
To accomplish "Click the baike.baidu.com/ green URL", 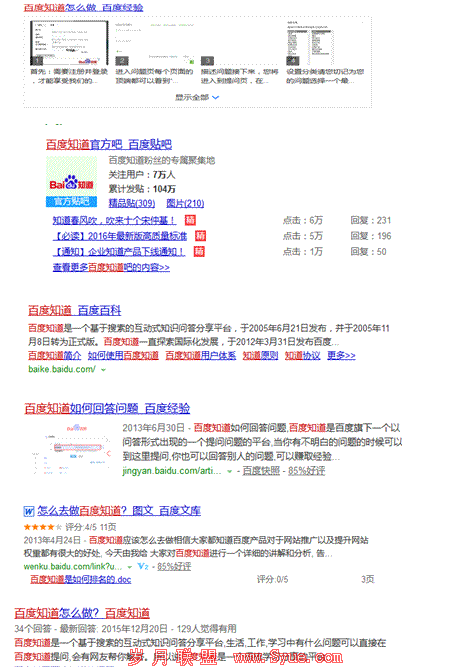I will (62, 369).
